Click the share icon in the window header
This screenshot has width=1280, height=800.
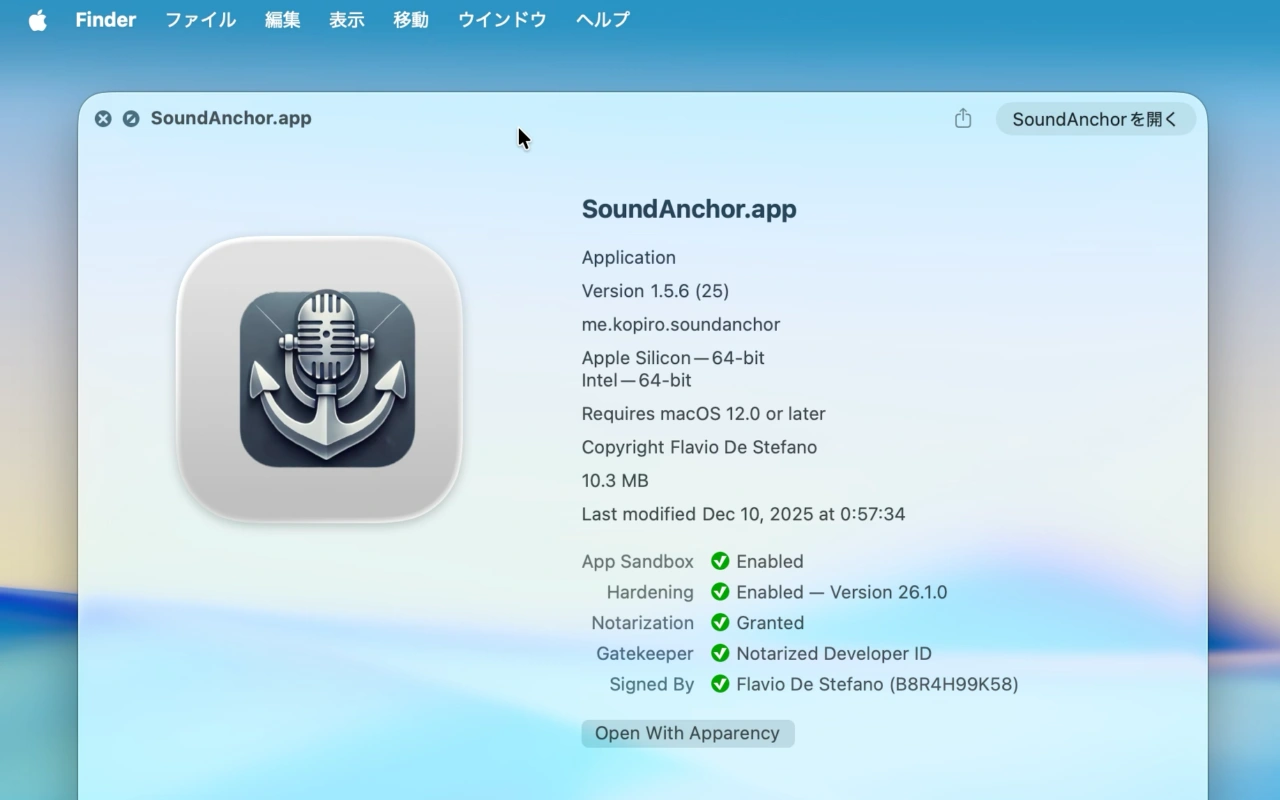(962, 118)
